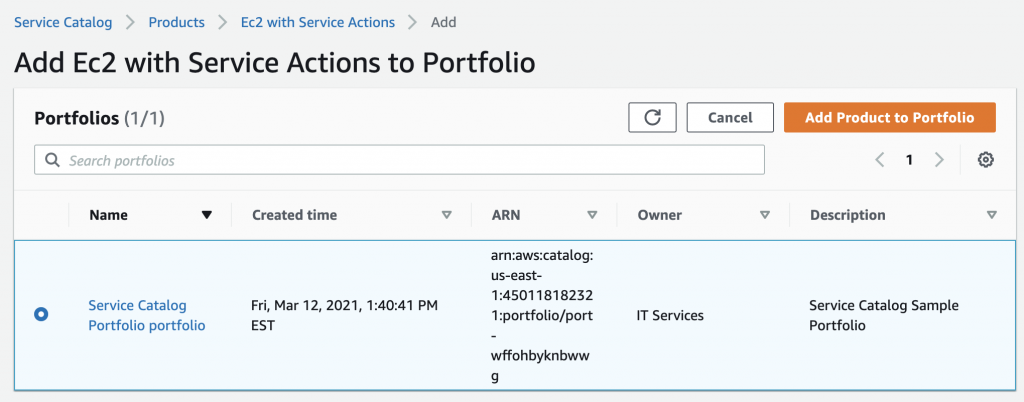Open Service Catalog Portfolio portfolio link

pyautogui.click(x=147, y=315)
